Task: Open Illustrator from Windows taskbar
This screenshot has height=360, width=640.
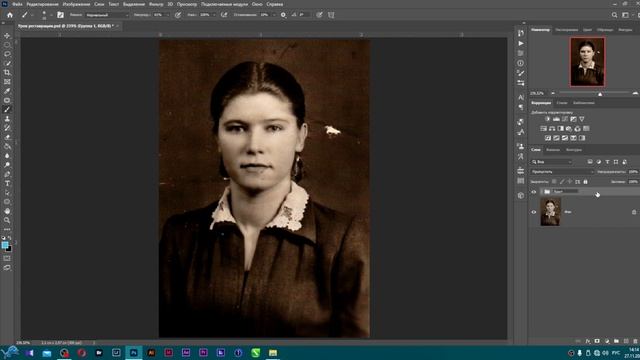Action: [151, 352]
